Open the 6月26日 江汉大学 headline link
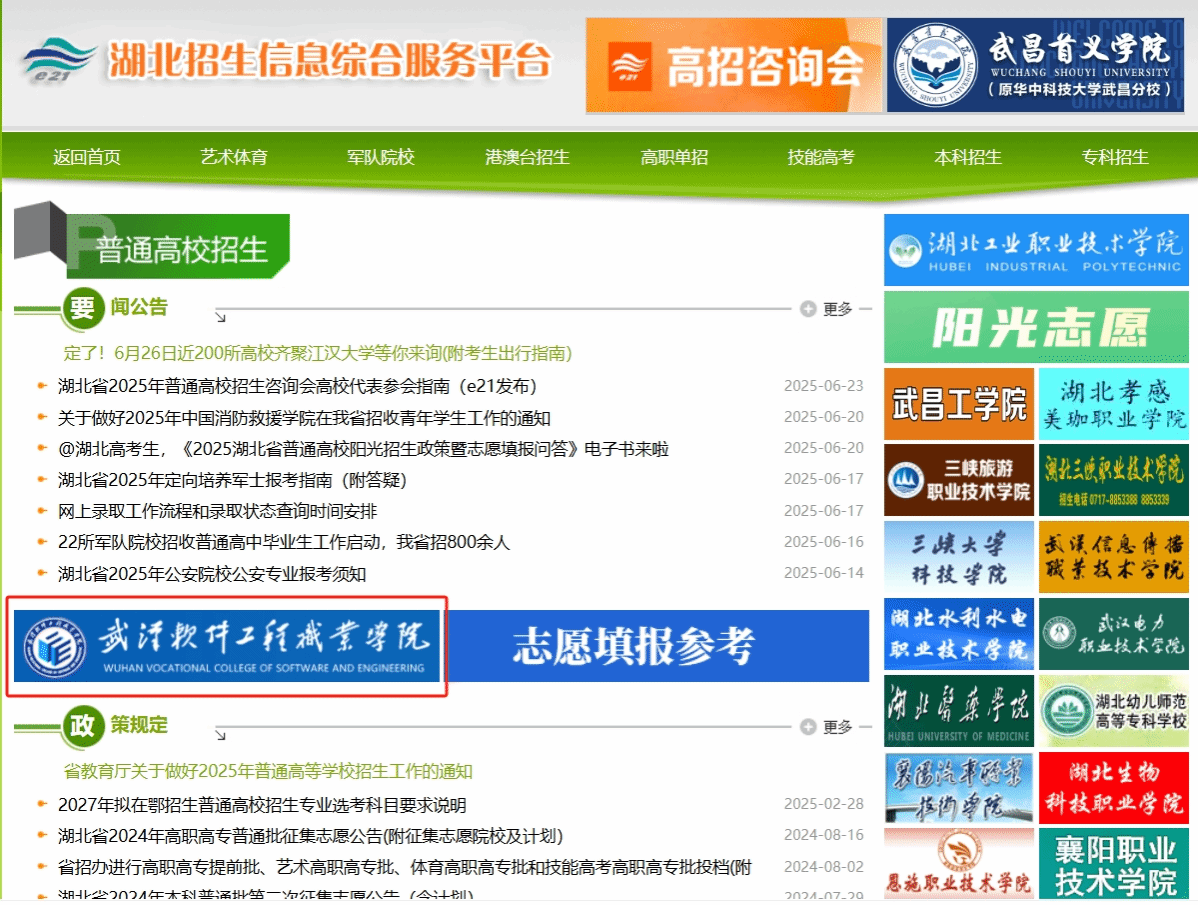1198x905 pixels. point(317,353)
